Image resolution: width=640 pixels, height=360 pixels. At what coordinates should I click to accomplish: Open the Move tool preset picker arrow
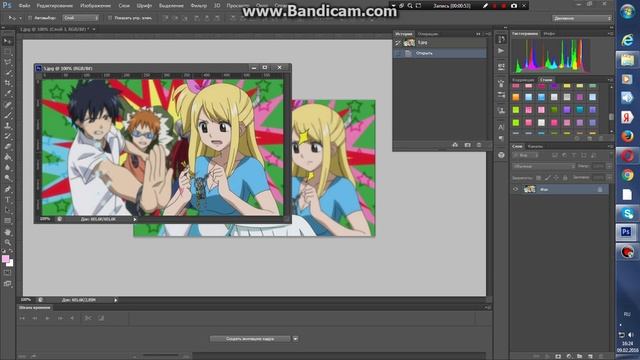pyautogui.click(x=20, y=18)
